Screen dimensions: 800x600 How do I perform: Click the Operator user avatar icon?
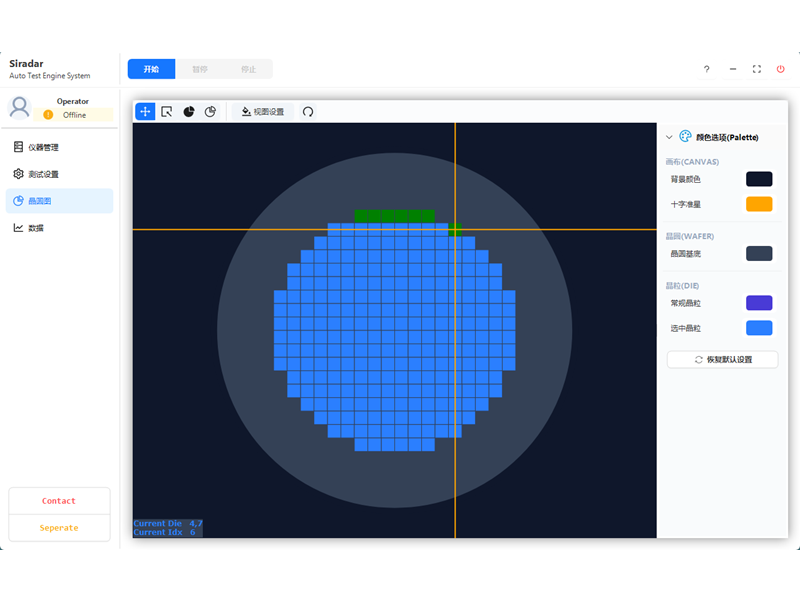coord(20,107)
